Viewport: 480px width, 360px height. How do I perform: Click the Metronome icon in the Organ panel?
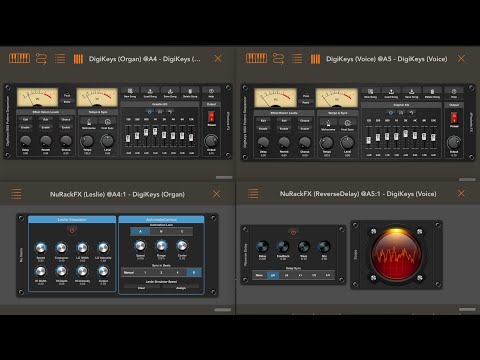click(89, 123)
